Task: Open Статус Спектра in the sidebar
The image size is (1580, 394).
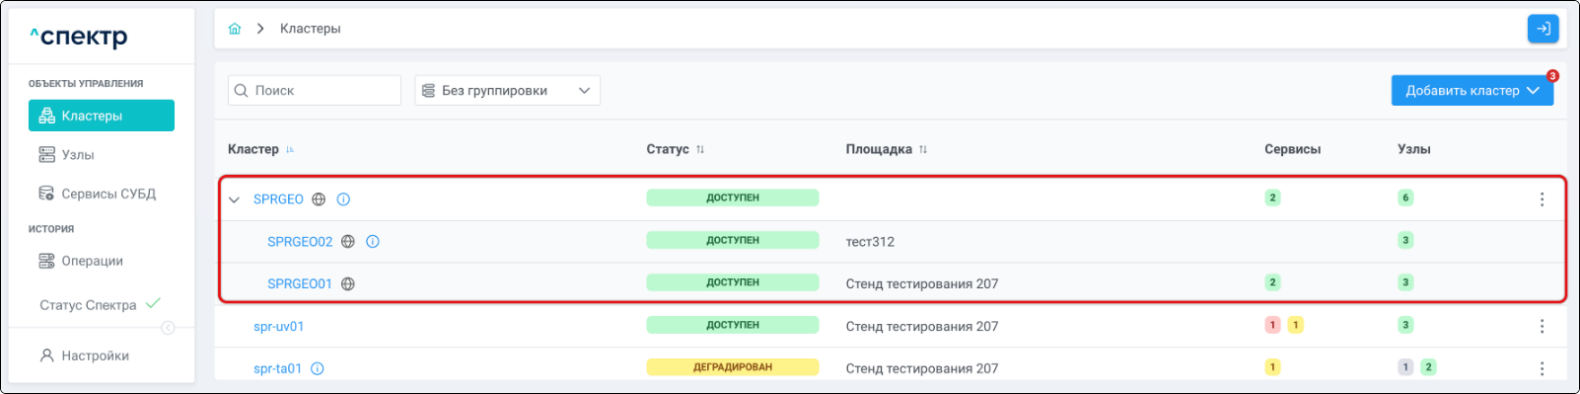Action: click(x=99, y=305)
